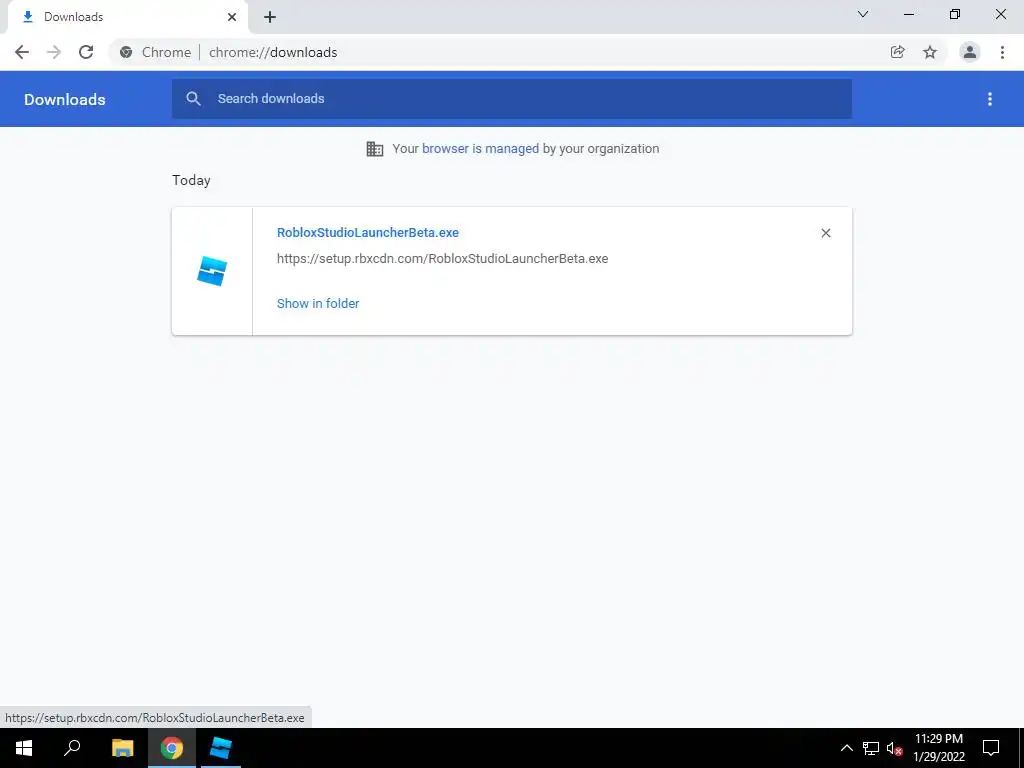Screen dimensions: 1024x768
Task: Open File Explorer from taskbar
Action: [122, 748]
